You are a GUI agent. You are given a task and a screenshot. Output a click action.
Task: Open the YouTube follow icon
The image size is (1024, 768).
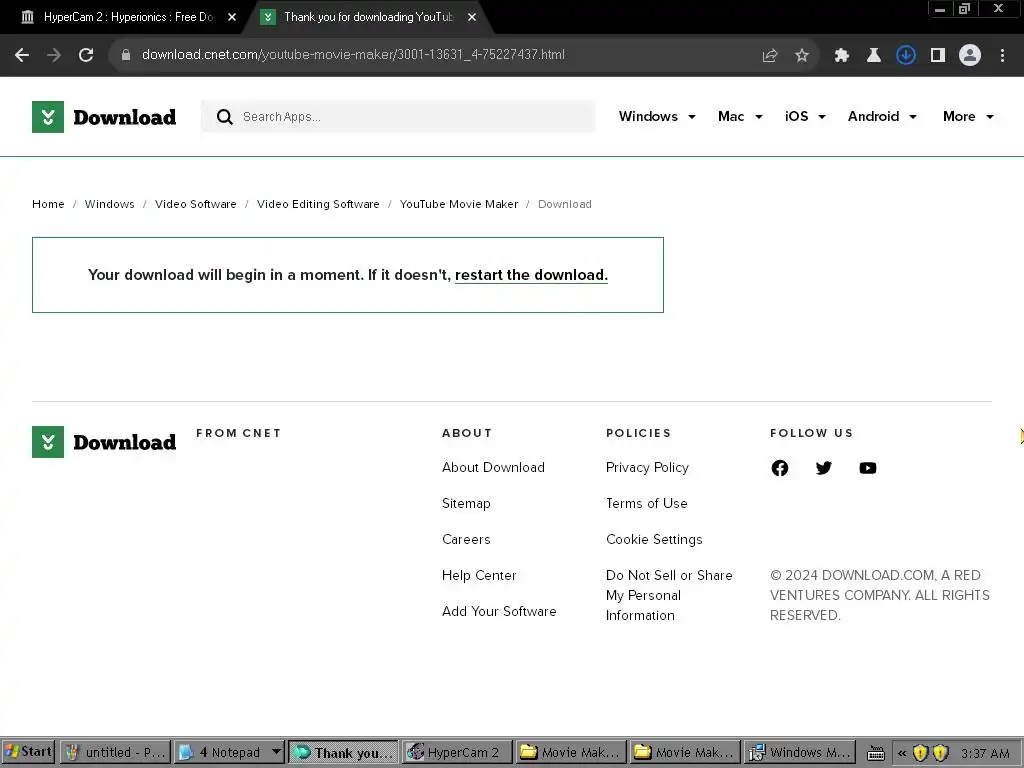click(x=868, y=468)
